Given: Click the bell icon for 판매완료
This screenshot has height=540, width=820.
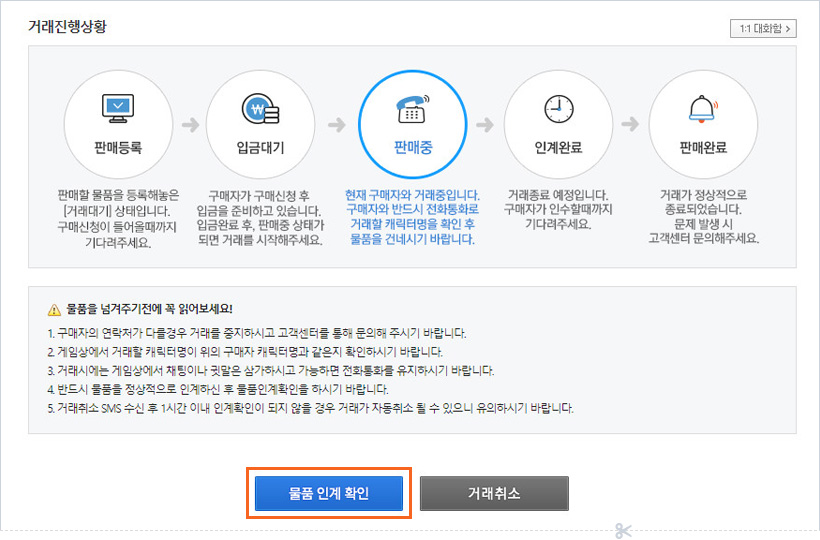Looking at the screenshot, I should tap(703, 108).
